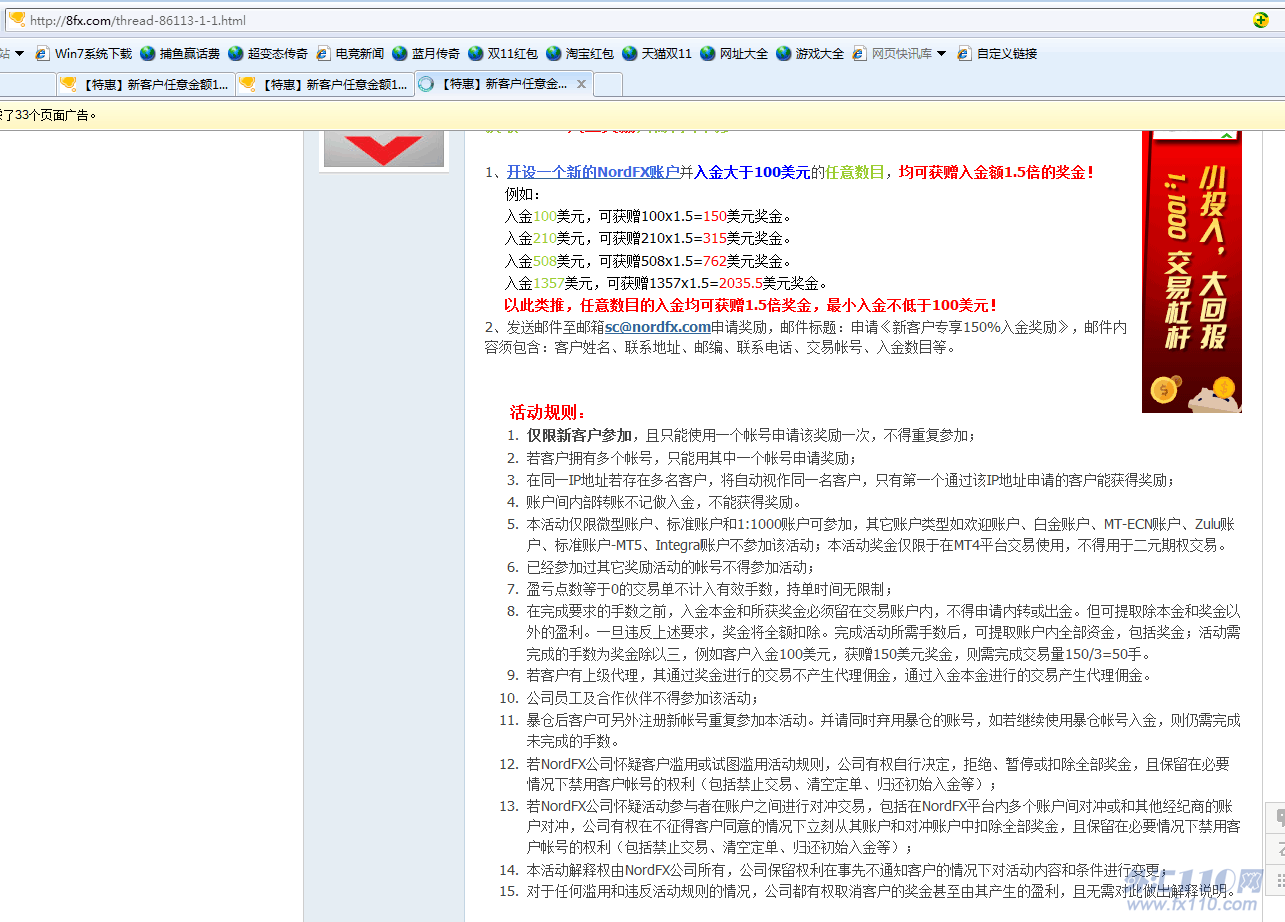The image size is (1285, 922).
Task: Click rule 15 starting 对于任何滥用和违反活动规则
Action: pos(882,891)
